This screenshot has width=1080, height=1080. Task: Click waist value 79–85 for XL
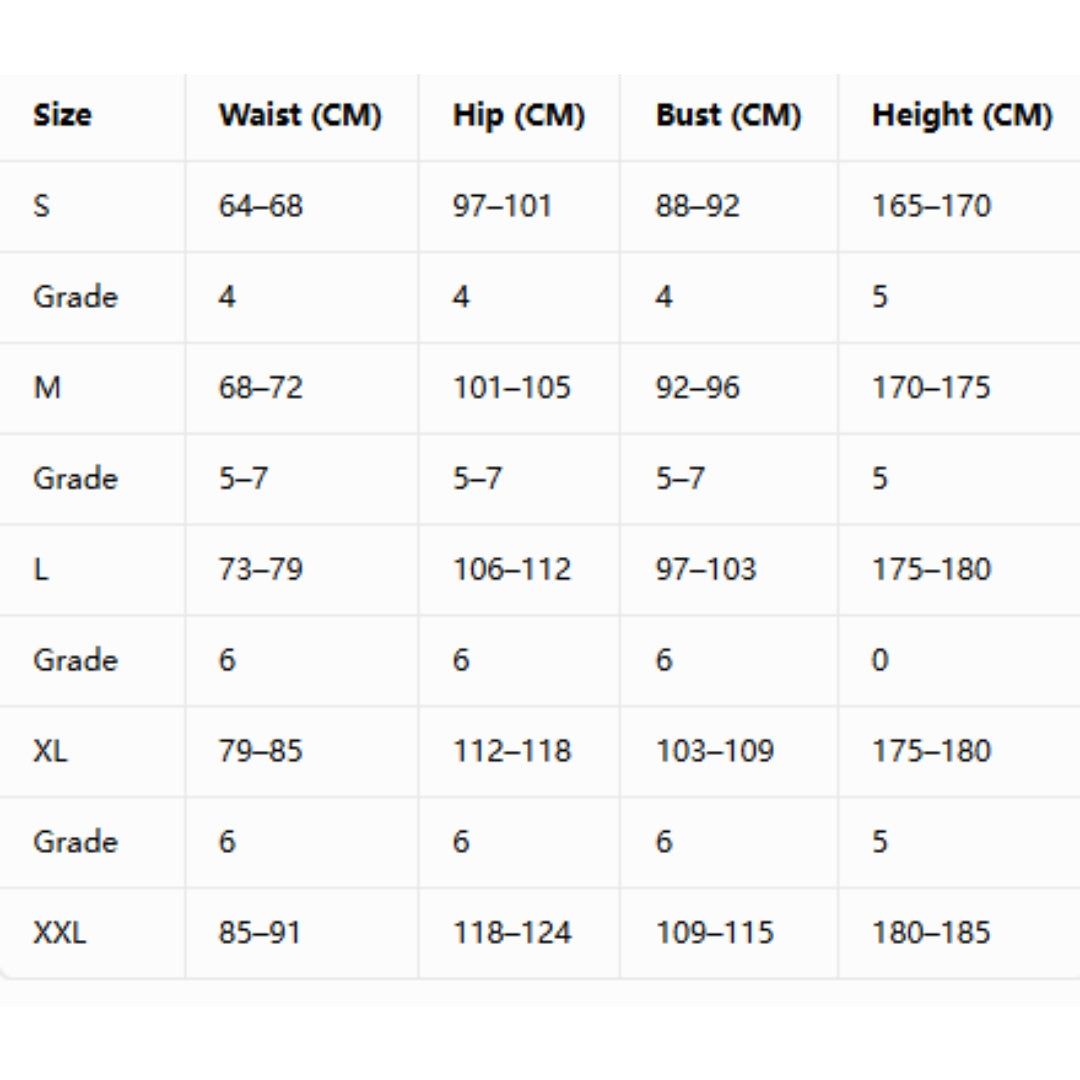260,751
